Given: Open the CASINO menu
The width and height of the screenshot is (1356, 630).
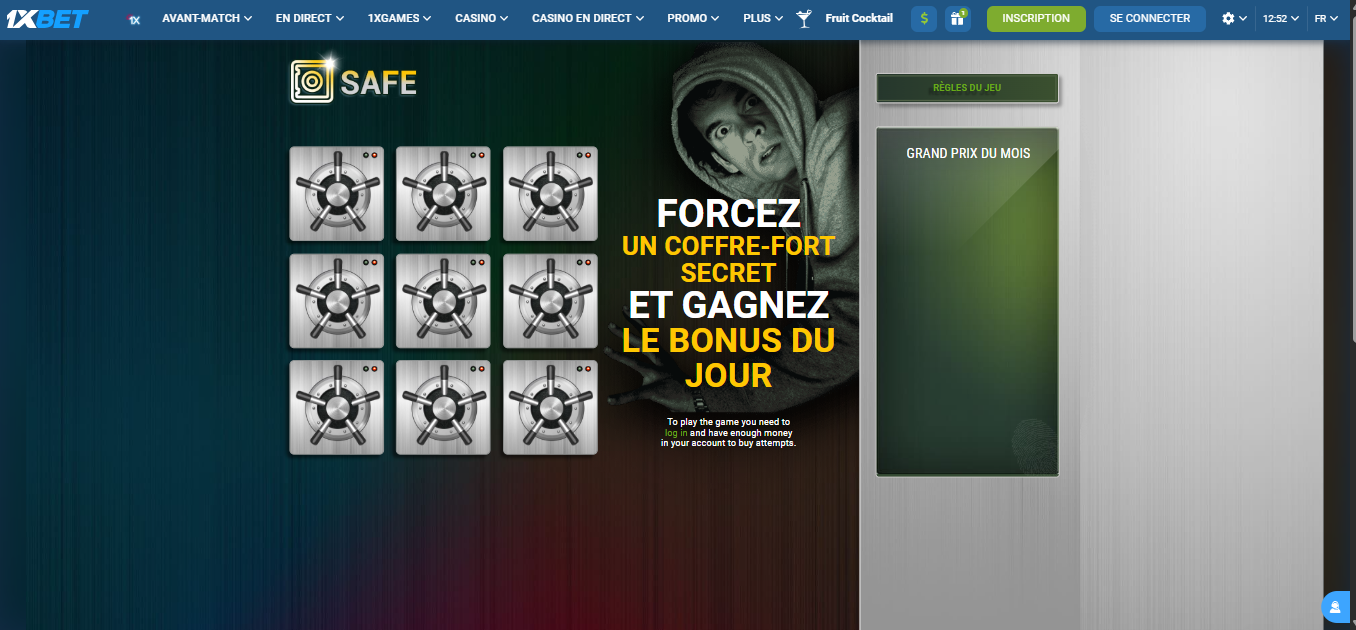Looking at the screenshot, I should [x=482, y=18].
